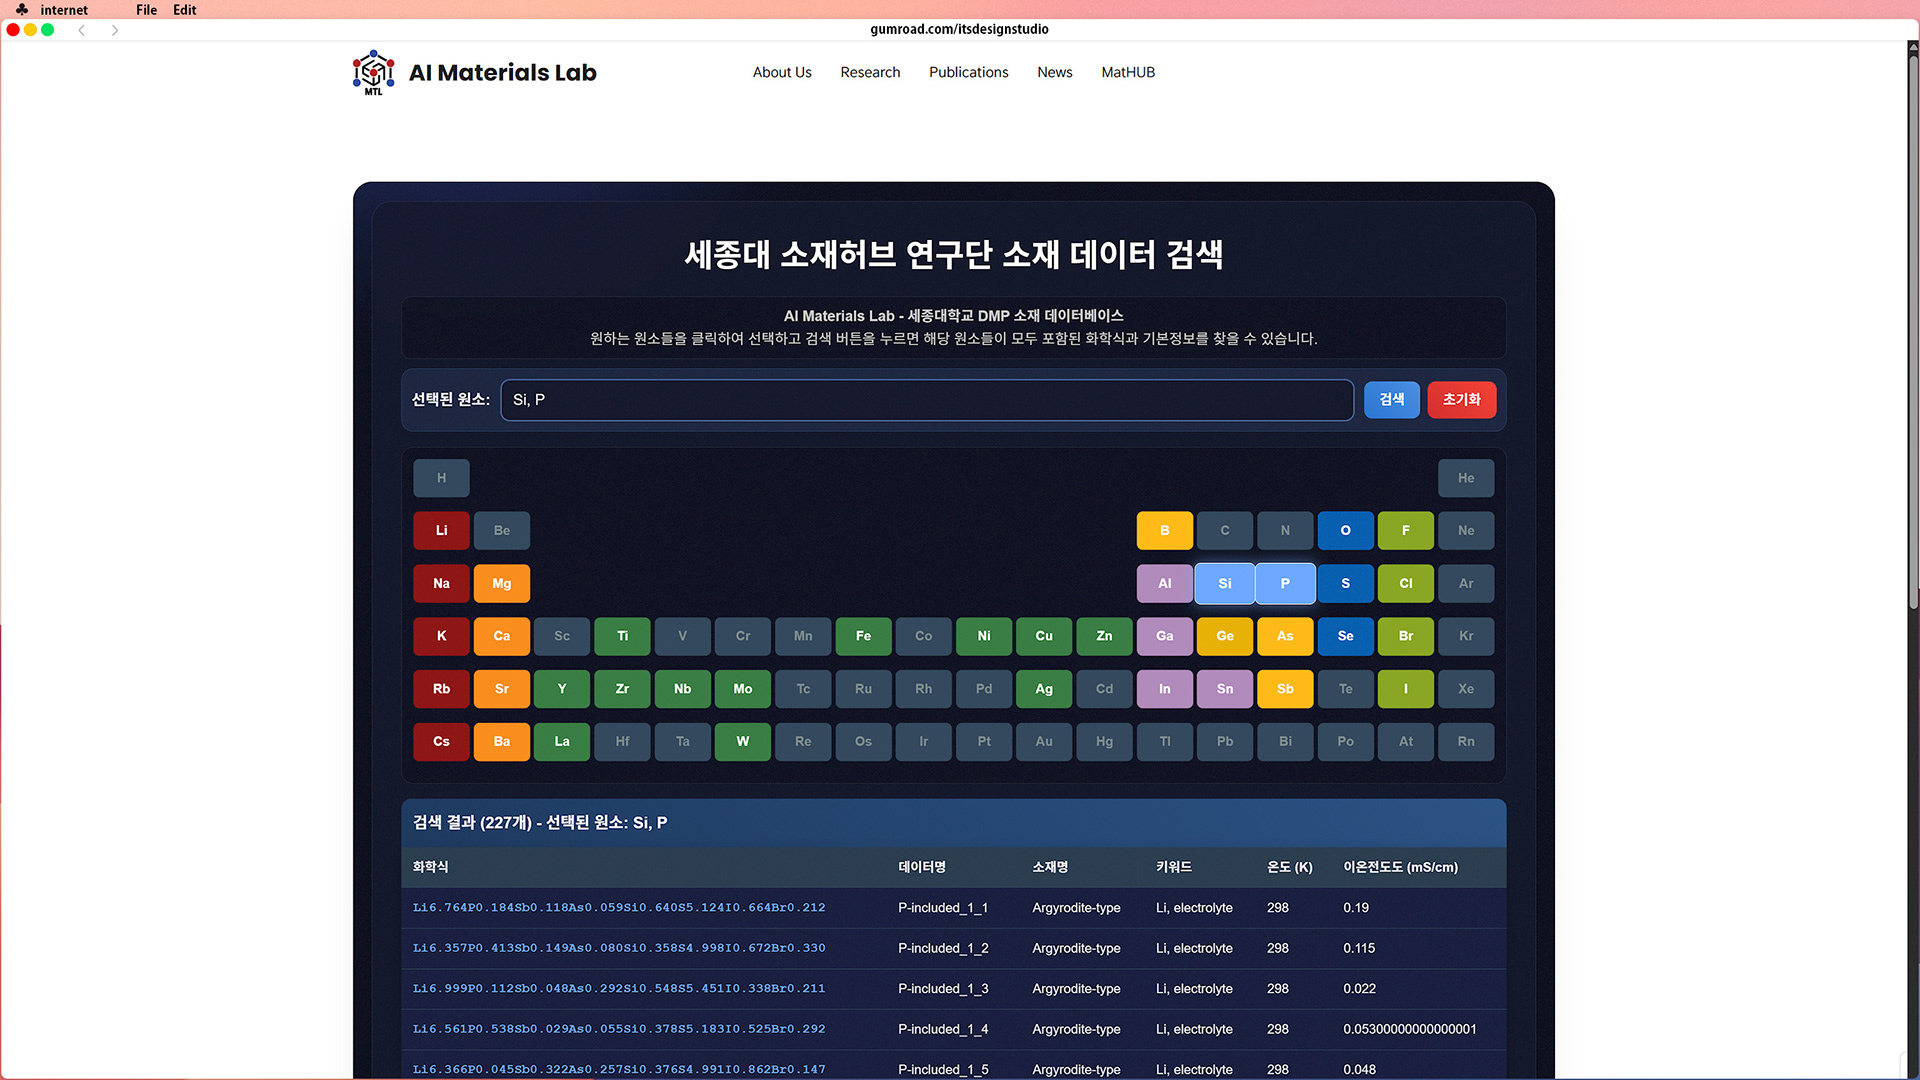The image size is (1920, 1080).
Task: Click the browser forward arrow
Action: click(x=115, y=30)
